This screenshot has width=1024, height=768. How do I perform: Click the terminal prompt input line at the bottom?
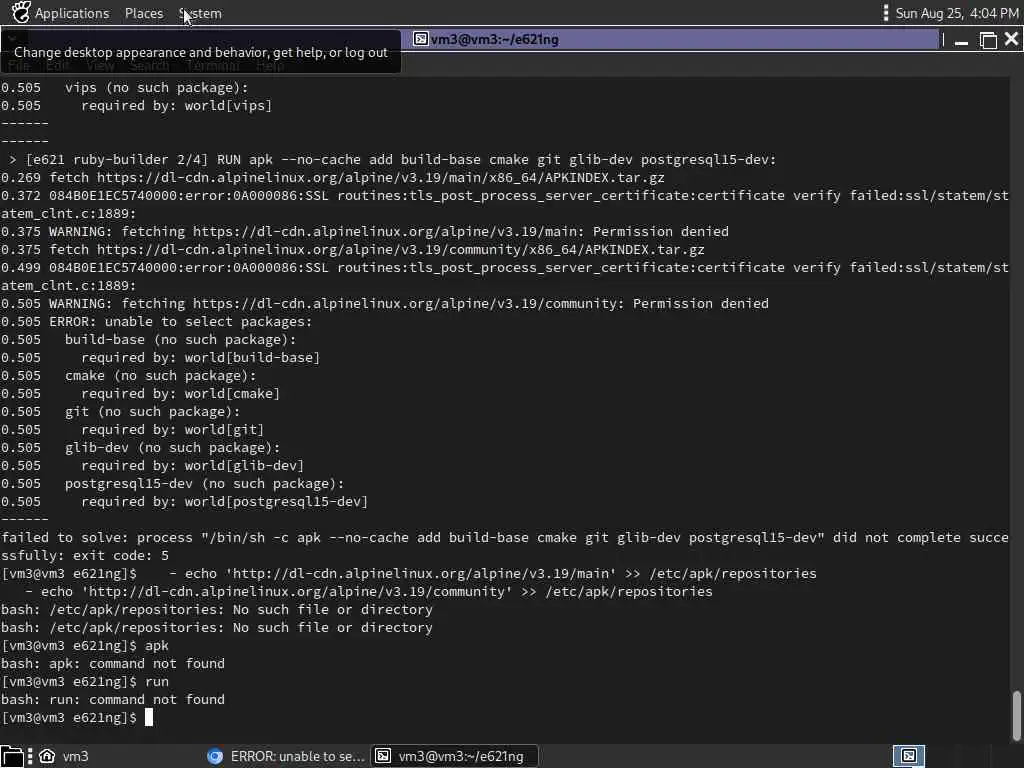pos(77,717)
